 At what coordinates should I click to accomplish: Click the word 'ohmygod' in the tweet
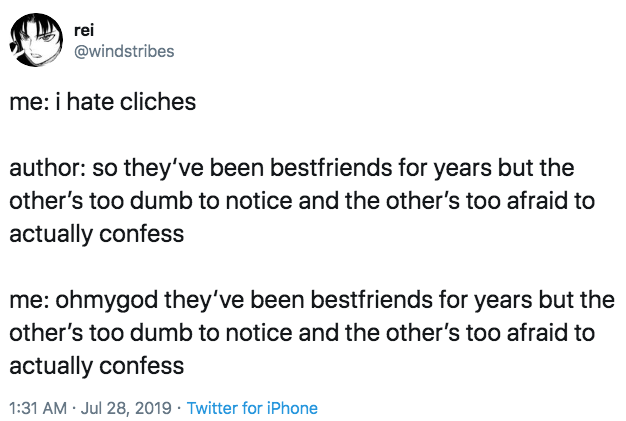107,300
